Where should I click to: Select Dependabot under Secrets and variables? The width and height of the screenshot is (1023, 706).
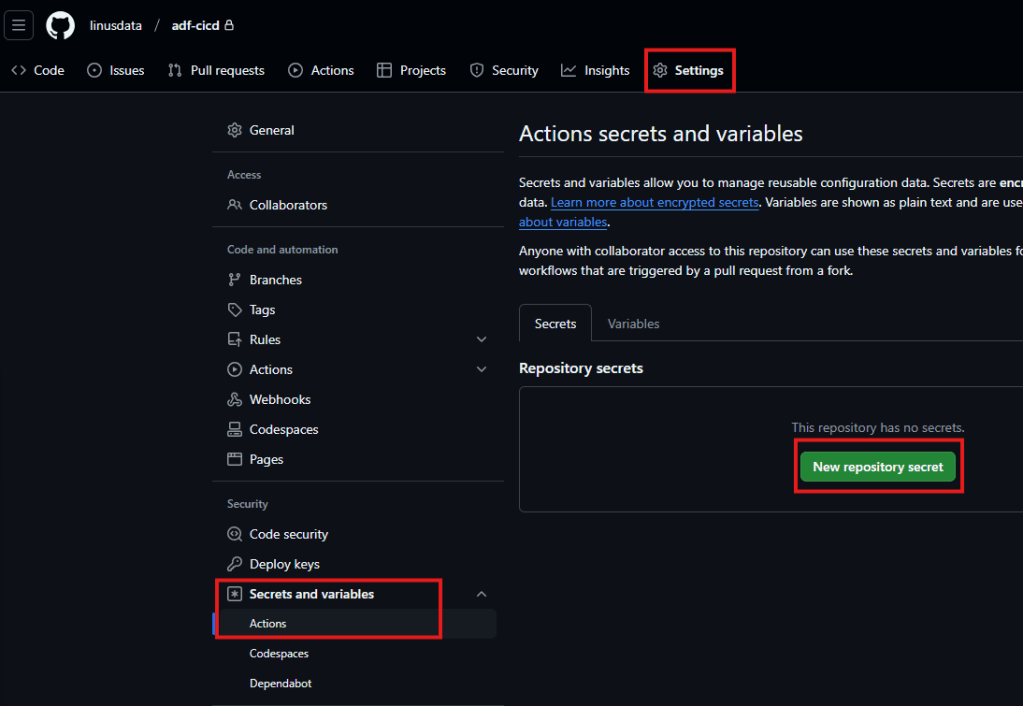click(x=280, y=684)
